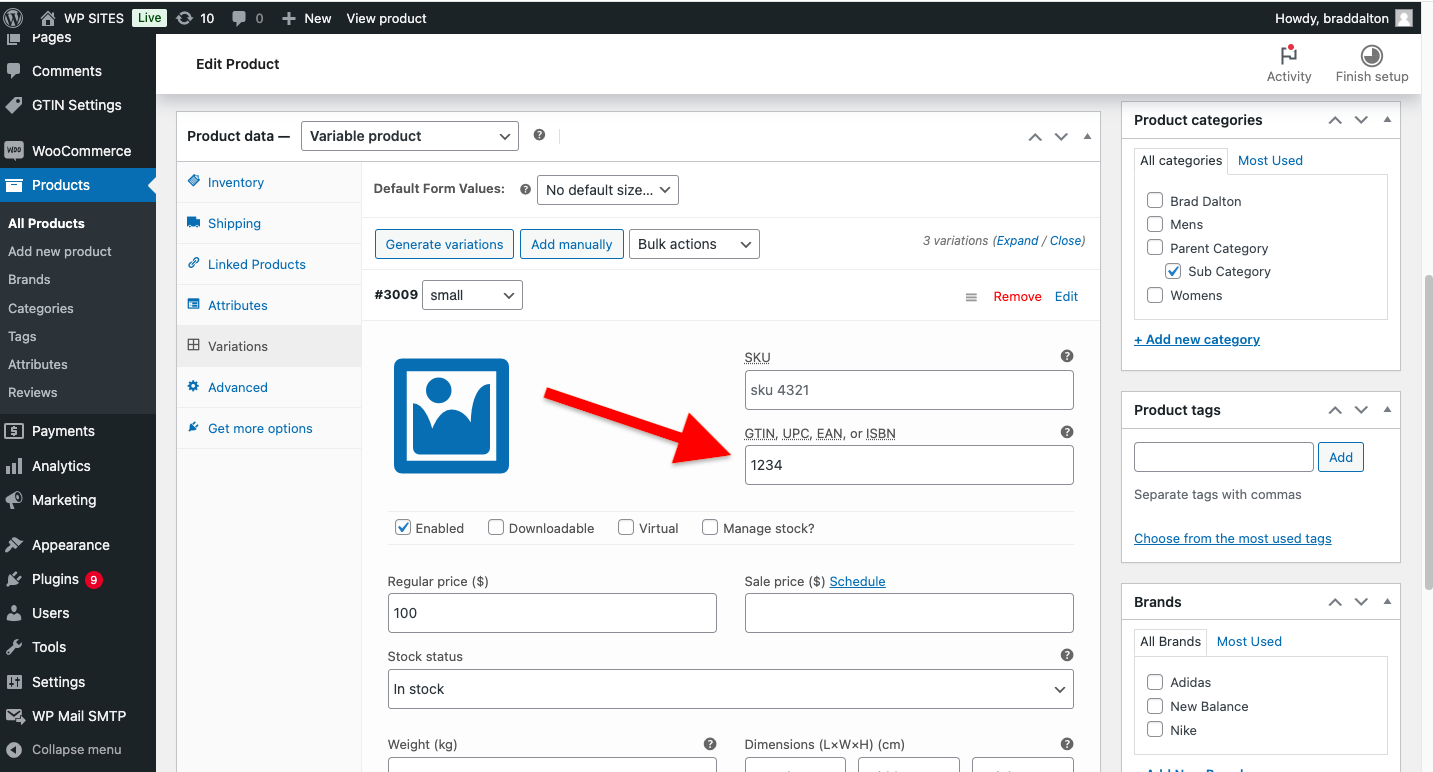Click the variation image placeholder
Viewport: 1433px width, 772px height.
(451, 415)
